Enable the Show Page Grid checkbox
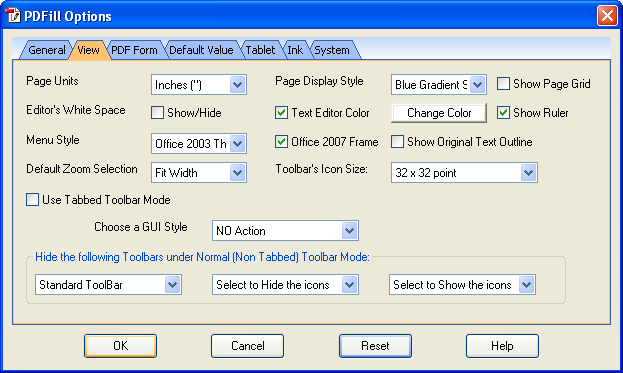This screenshot has height=373, width=623. [x=503, y=84]
